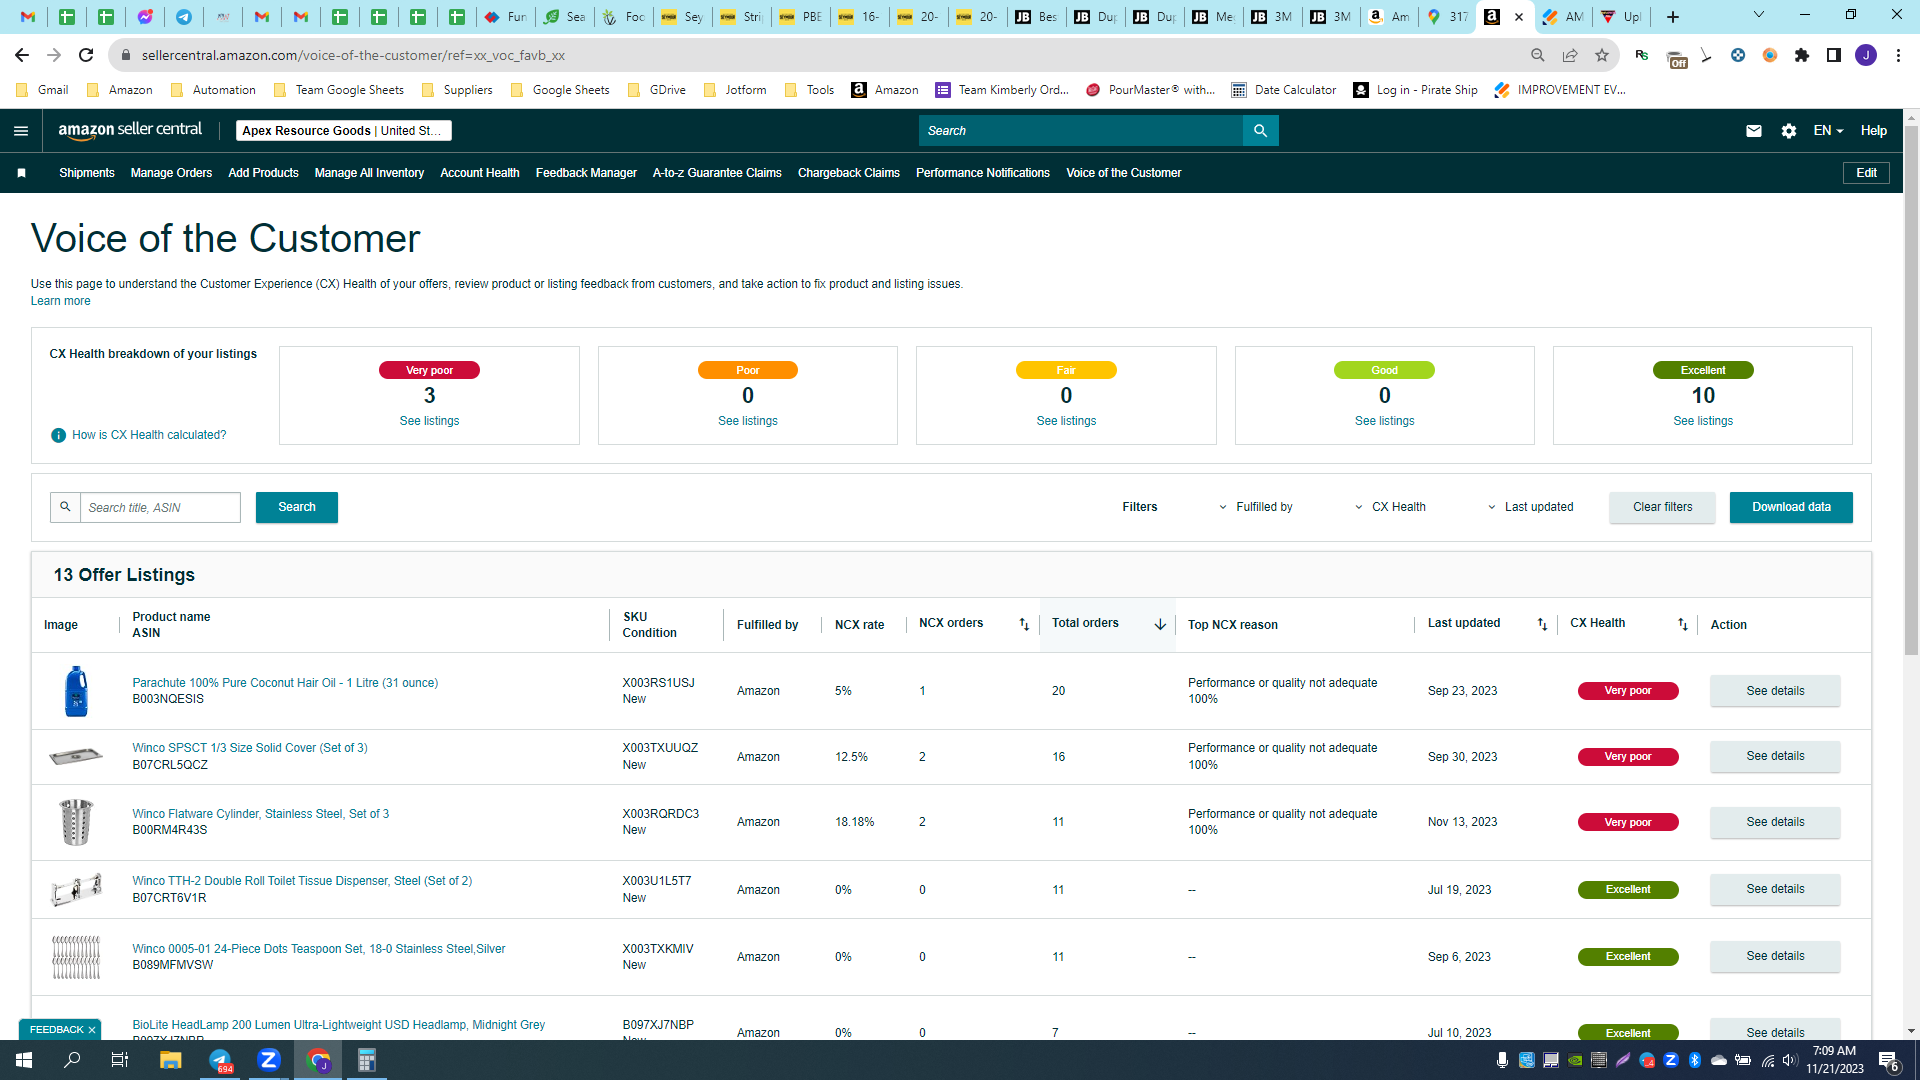Open the Date Calculator bookmark
Viewport: 1920px width, 1080px height.
[1284, 90]
